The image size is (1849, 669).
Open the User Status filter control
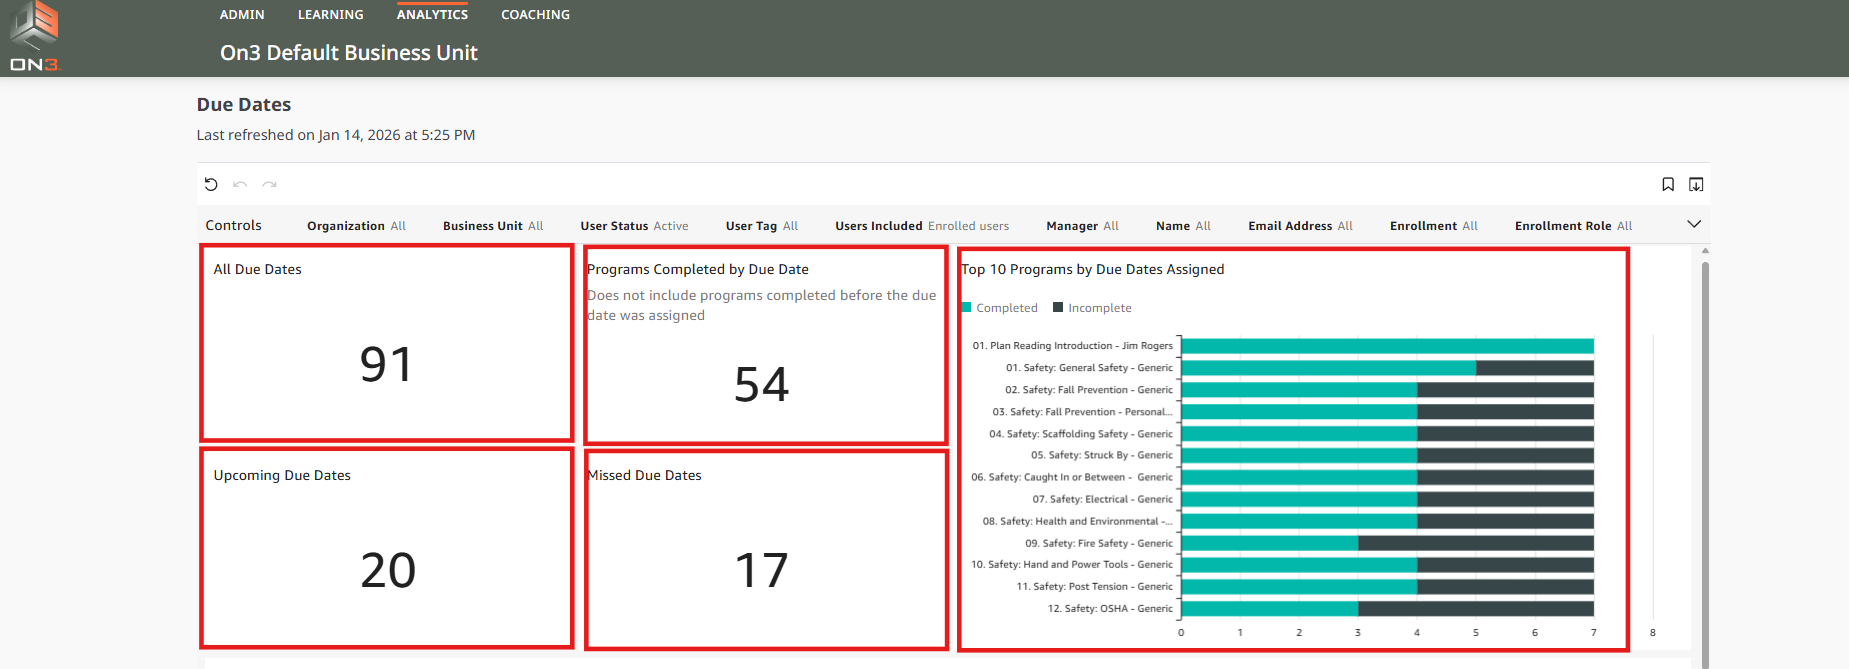coord(634,226)
